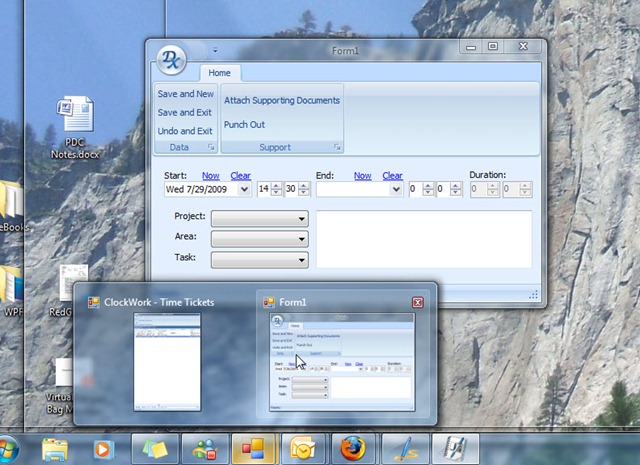640x465 pixels.
Task: Open Firefox from the taskbar
Action: tap(353, 449)
